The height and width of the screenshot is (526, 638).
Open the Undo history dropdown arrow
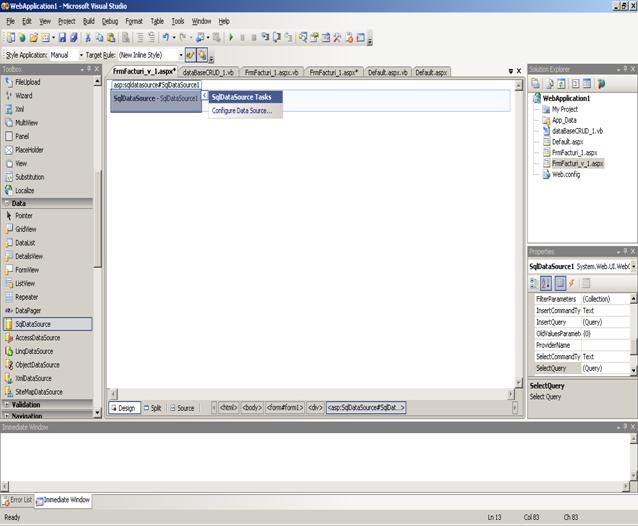point(174,37)
